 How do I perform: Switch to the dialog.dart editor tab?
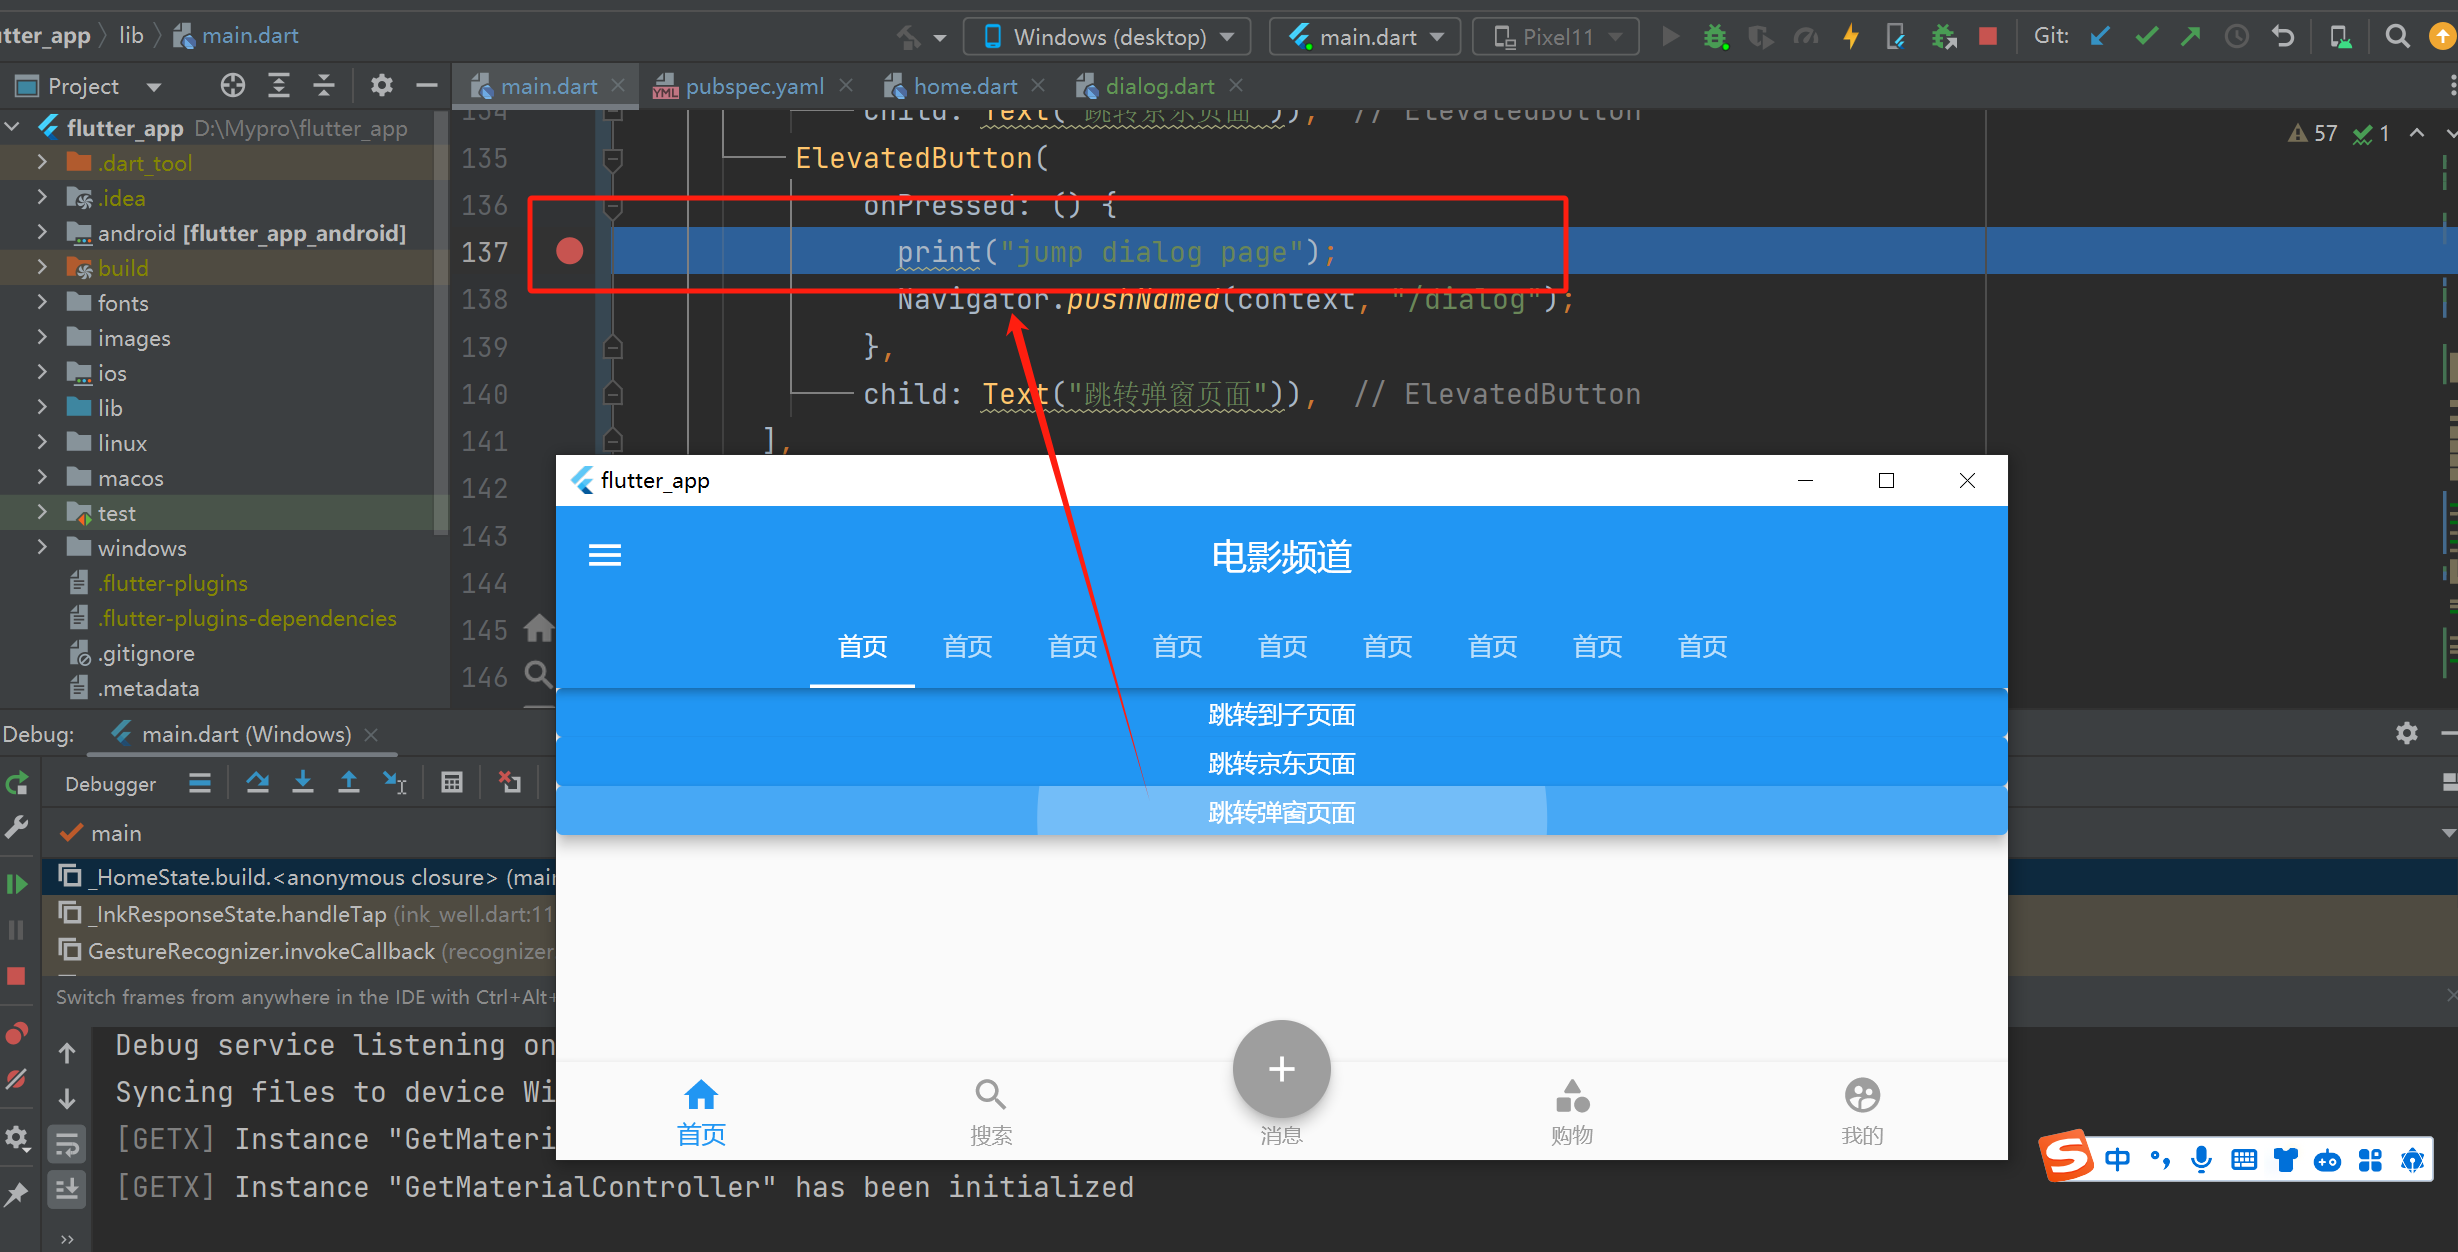pos(1159,86)
